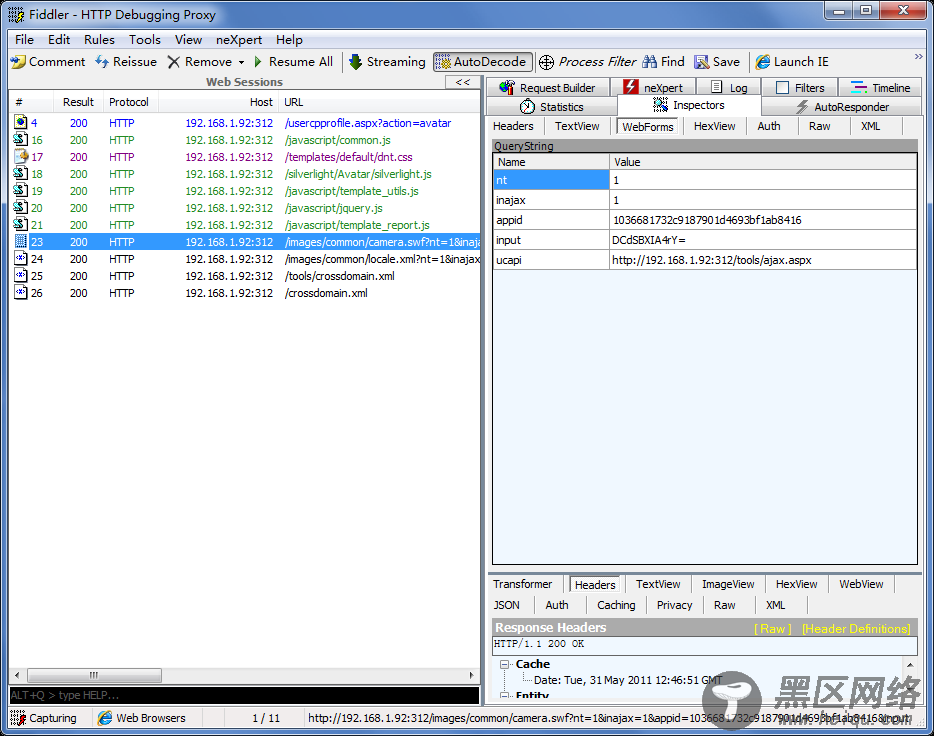Open the response Transformer tab
934x736 pixels.
click(x=522, y=584)
